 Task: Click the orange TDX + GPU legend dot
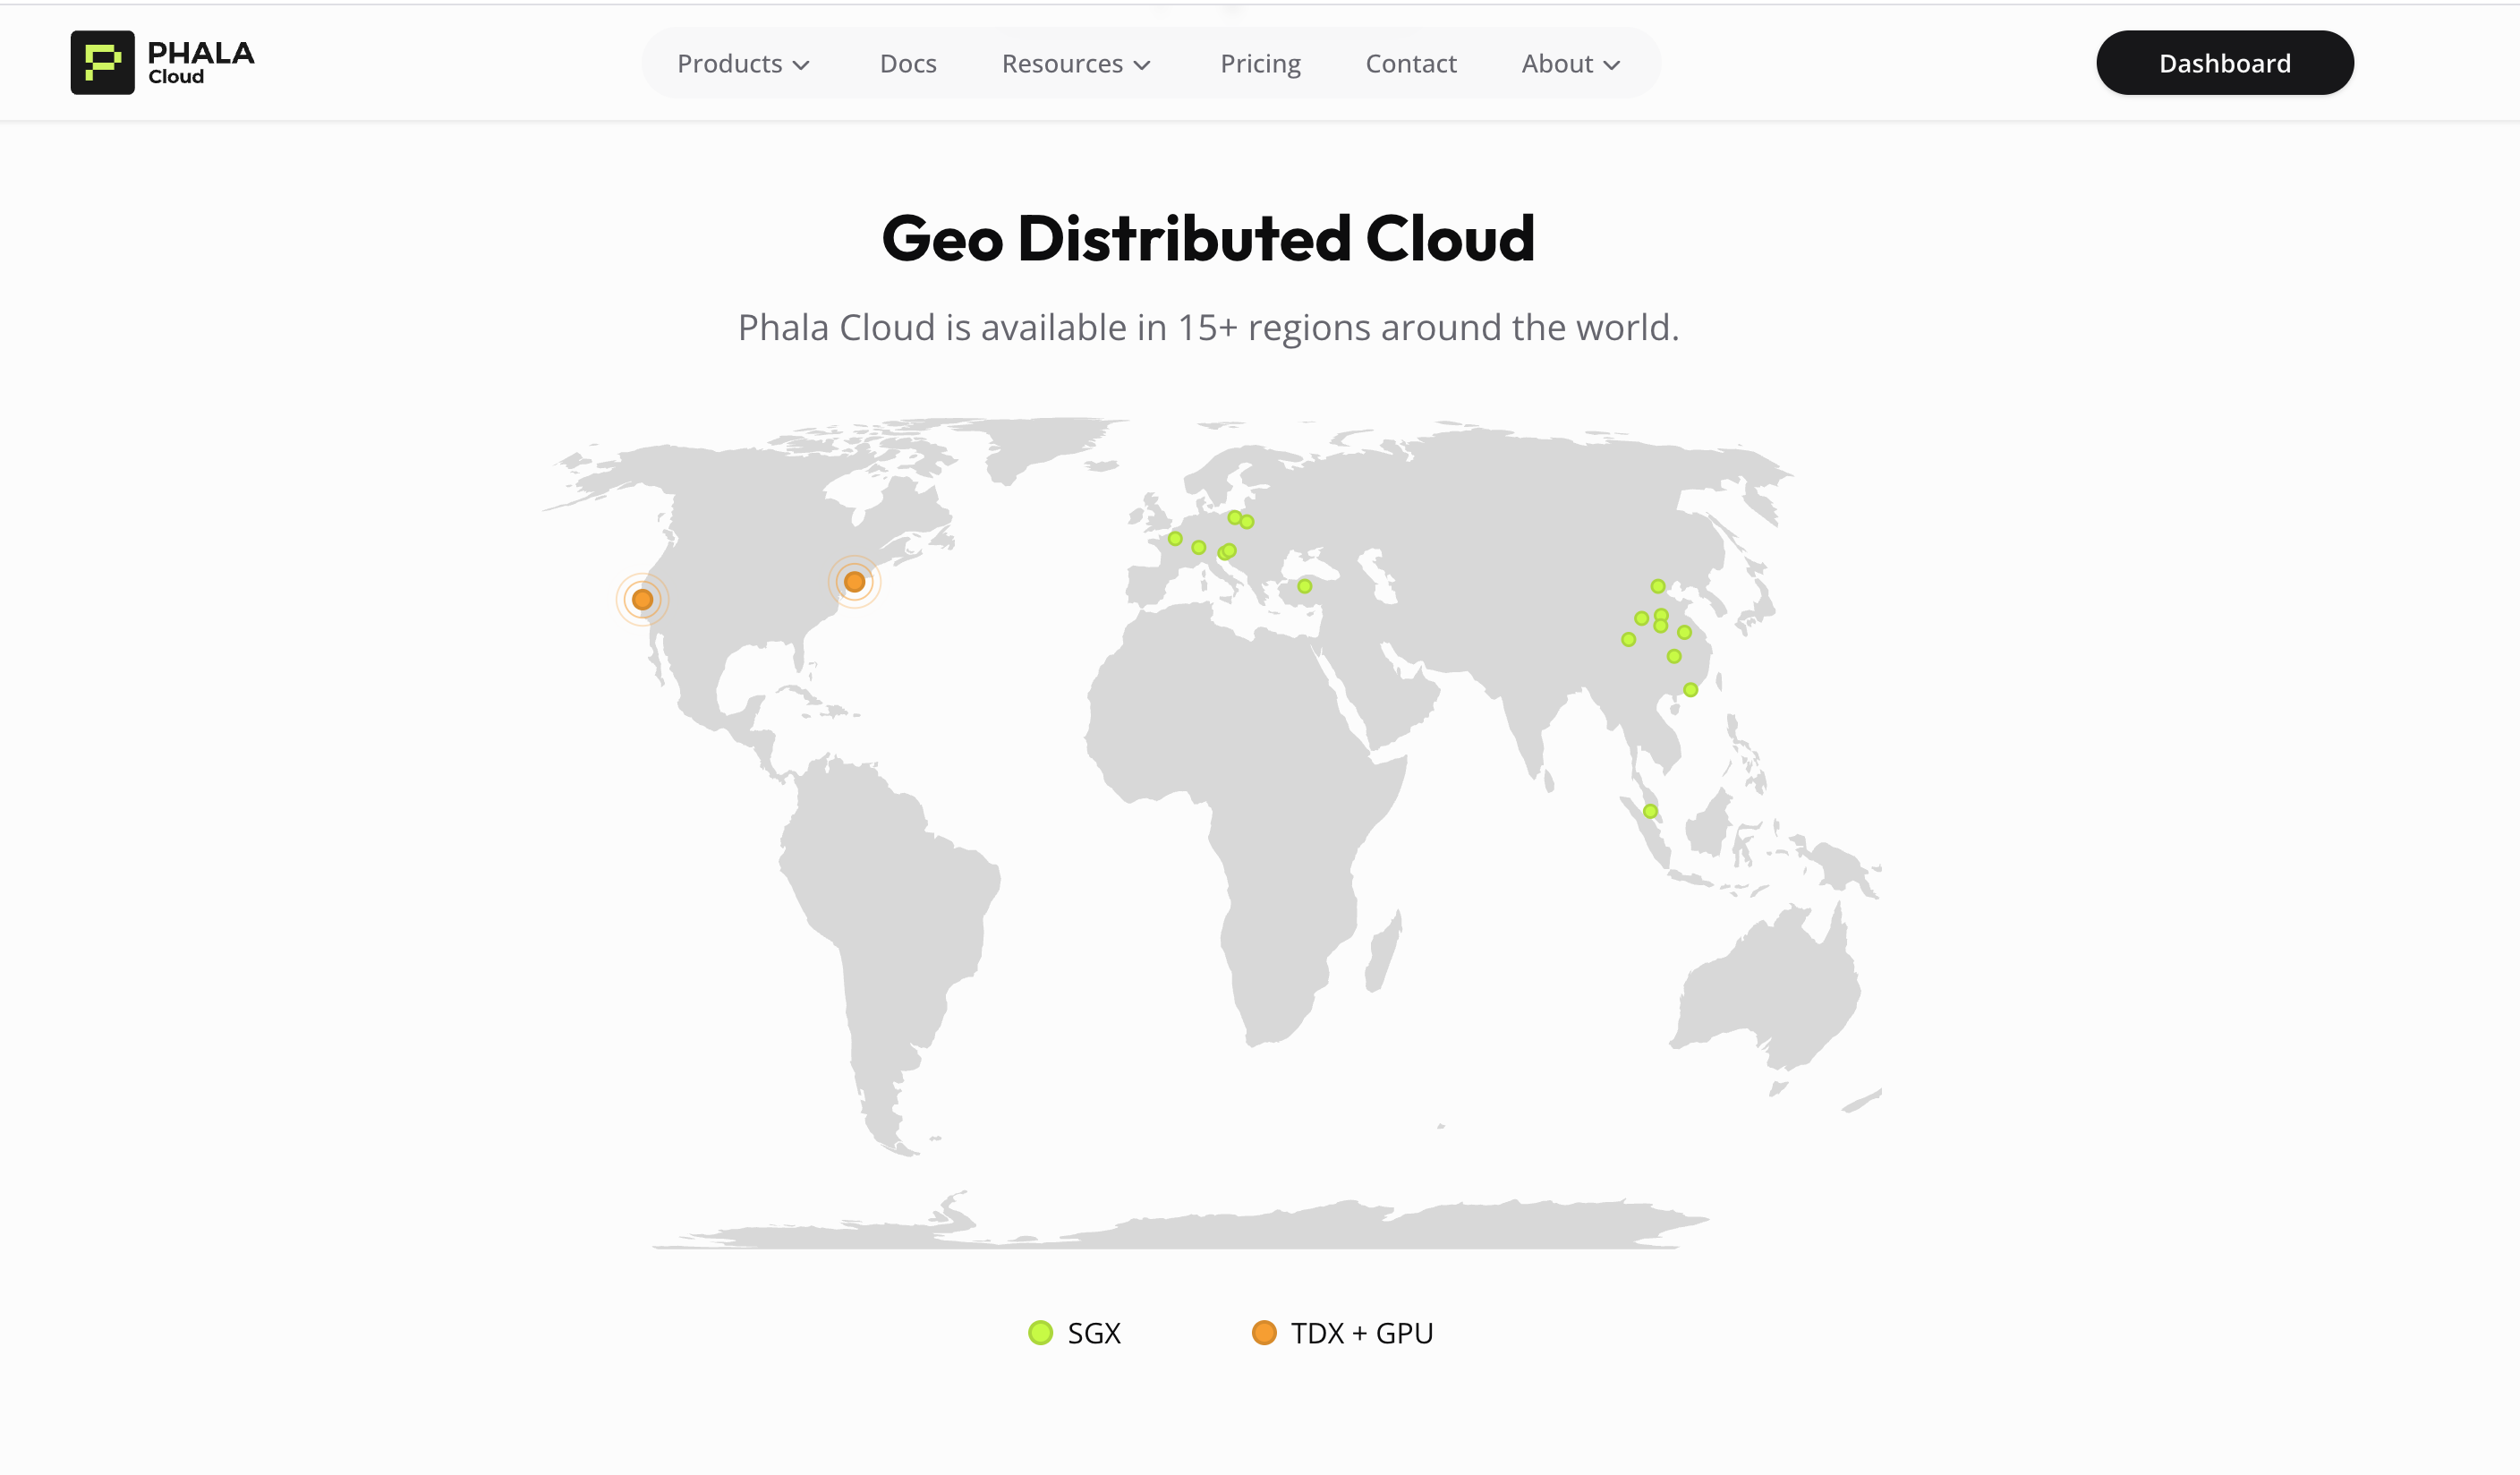(x=1264, y=1333)
